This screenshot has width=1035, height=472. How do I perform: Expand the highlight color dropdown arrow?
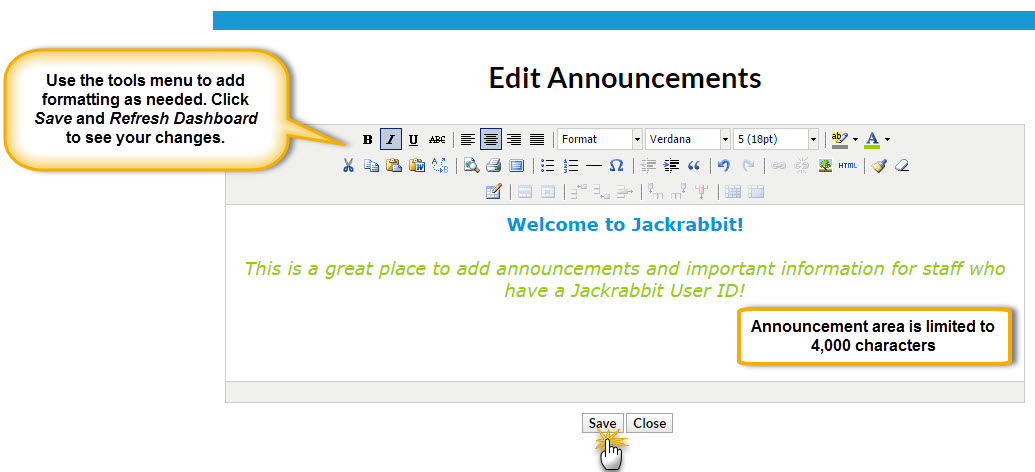coord(855,139)
